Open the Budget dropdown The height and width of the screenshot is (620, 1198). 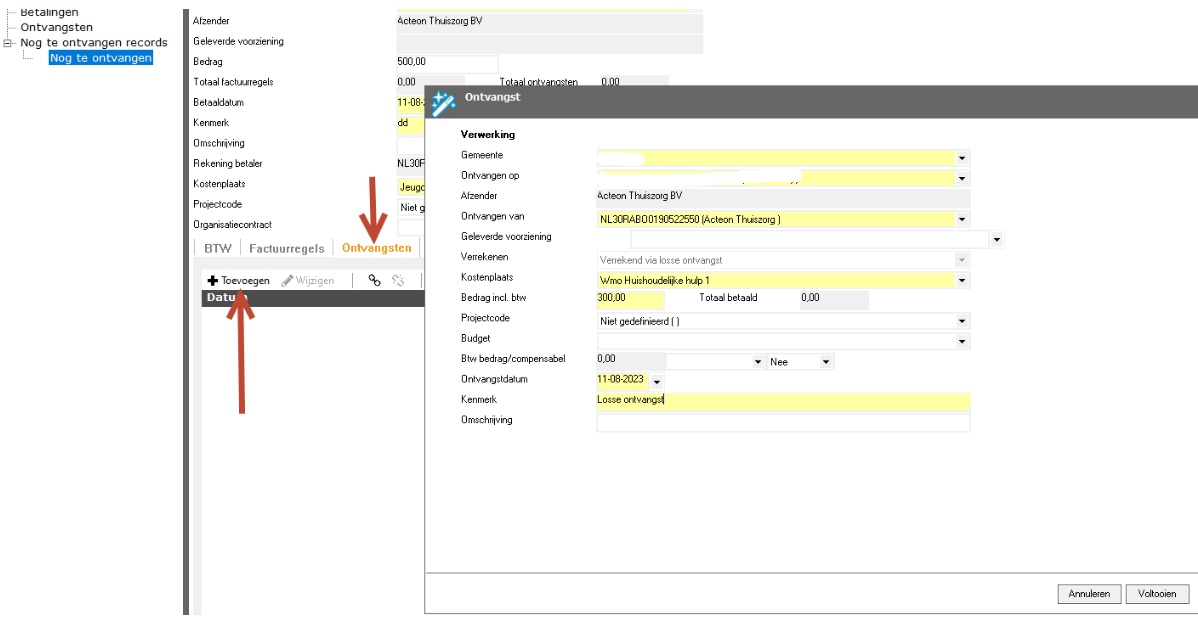[x=962, y=342]
